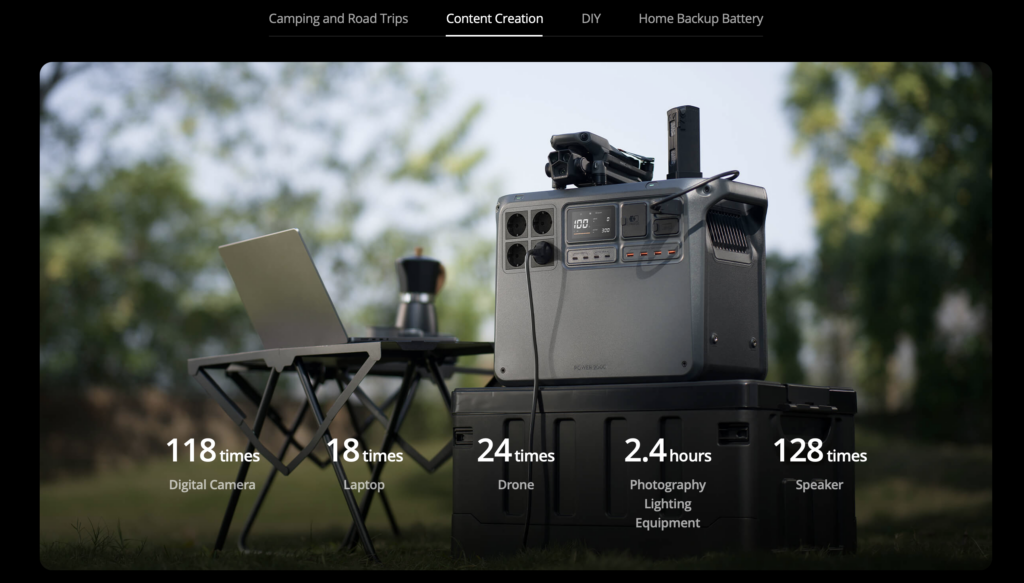1024x583 pixels.
Task: Select the Drone caption text
Action: click(x=515, y=485)
